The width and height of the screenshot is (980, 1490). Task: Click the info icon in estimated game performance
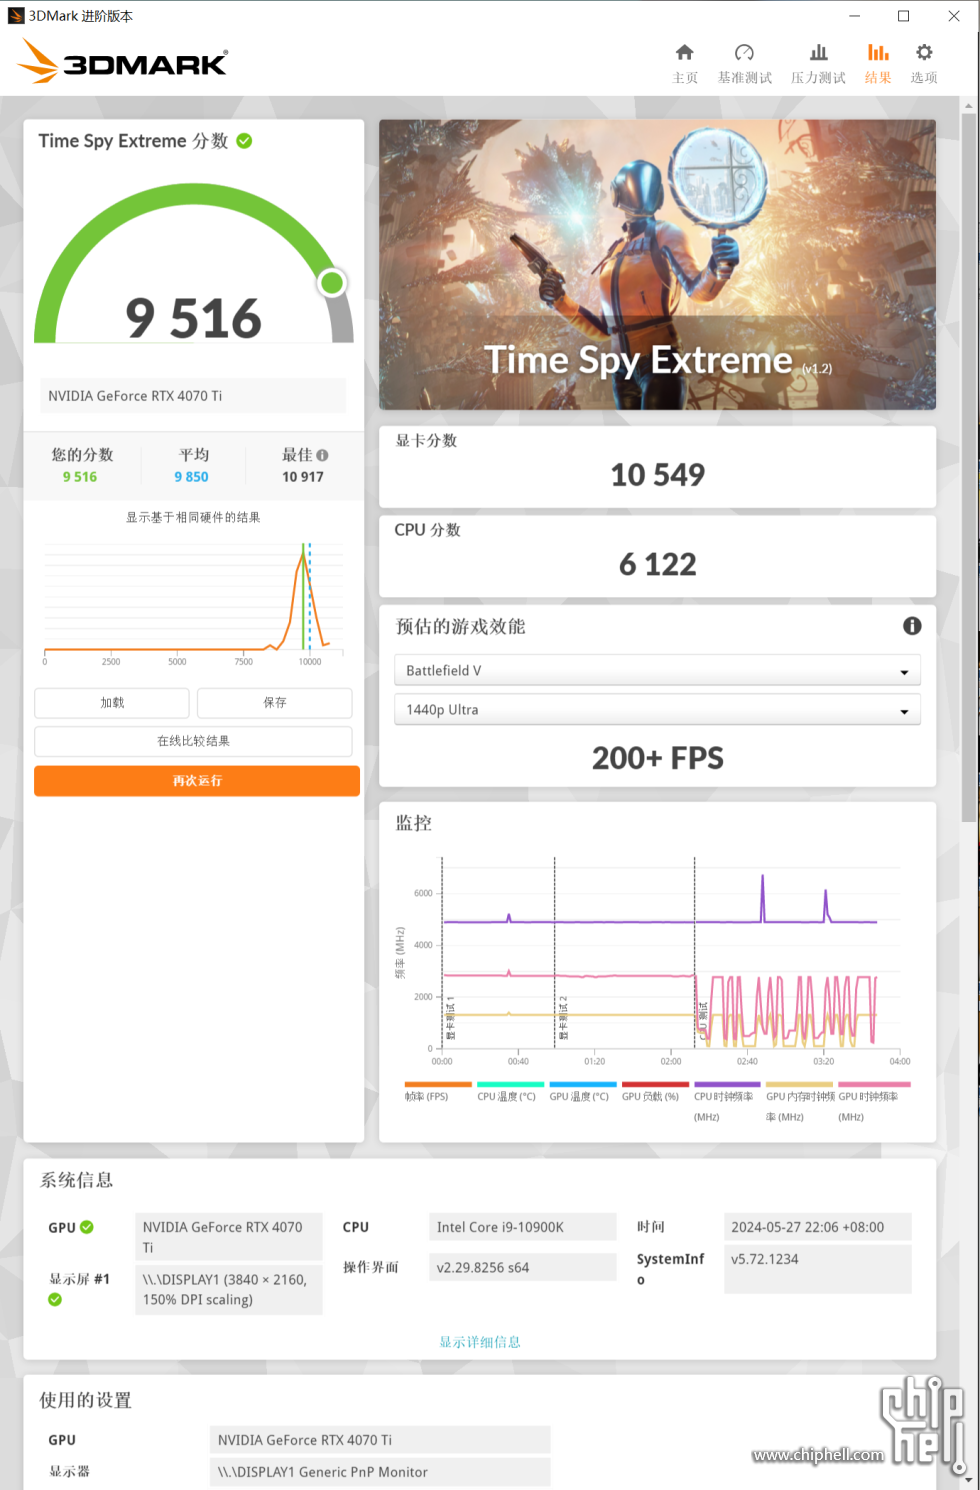coord(912,626)
